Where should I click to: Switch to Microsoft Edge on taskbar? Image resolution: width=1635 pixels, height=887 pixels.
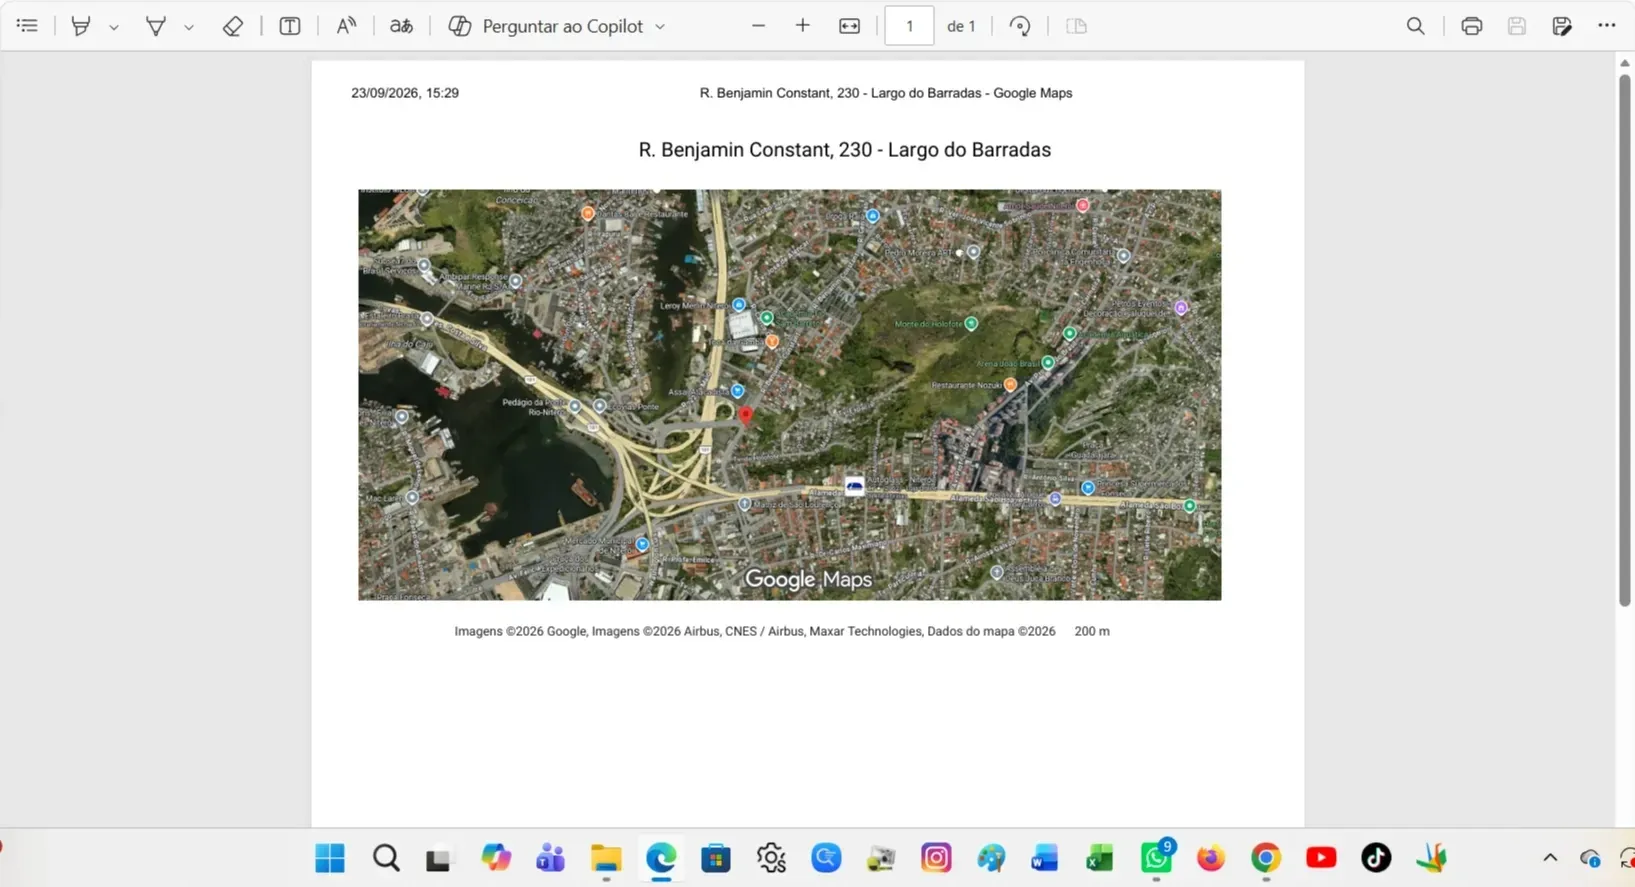pos(661,858)
